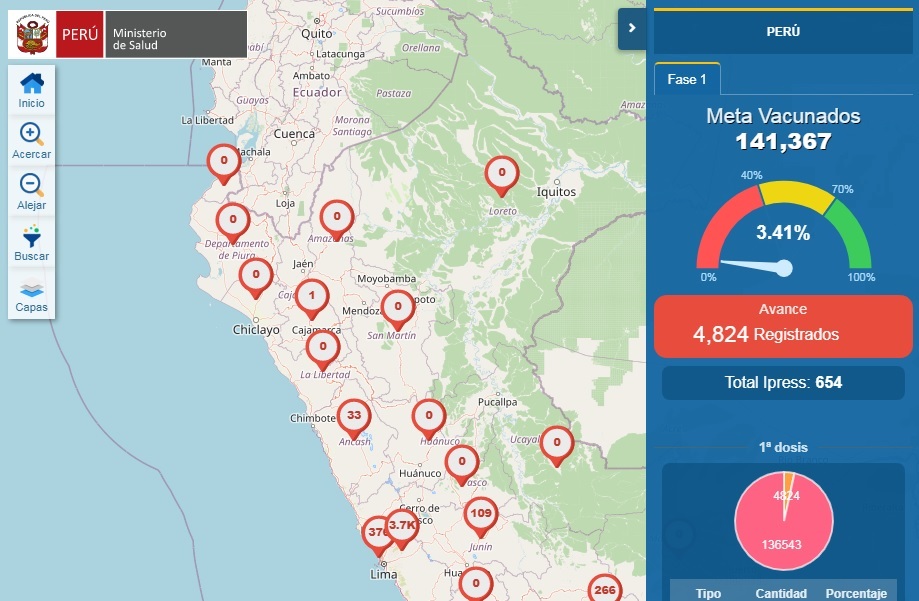Image resolution: width=919 pixels, height=601 pixels.
Task: Click the Tipo column header
Action: (x=708, y=593)
